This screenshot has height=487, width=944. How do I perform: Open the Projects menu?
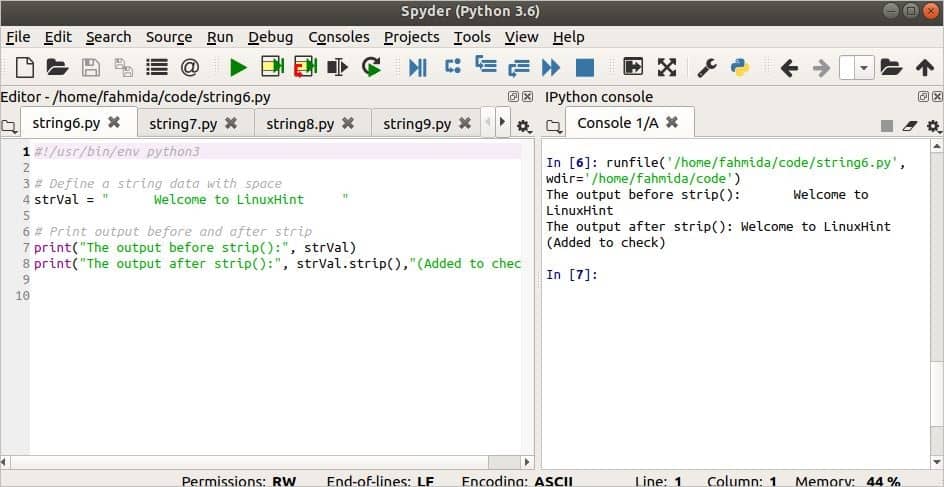(412, 37)
